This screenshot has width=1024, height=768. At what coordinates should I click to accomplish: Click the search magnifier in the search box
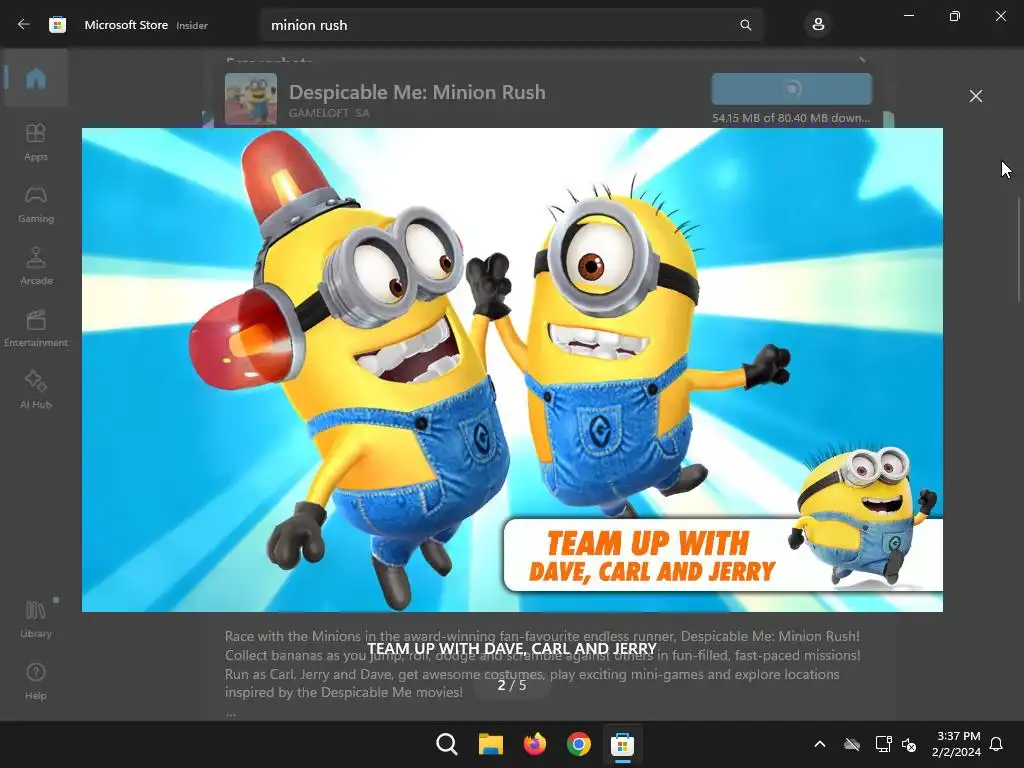[745, 25]
